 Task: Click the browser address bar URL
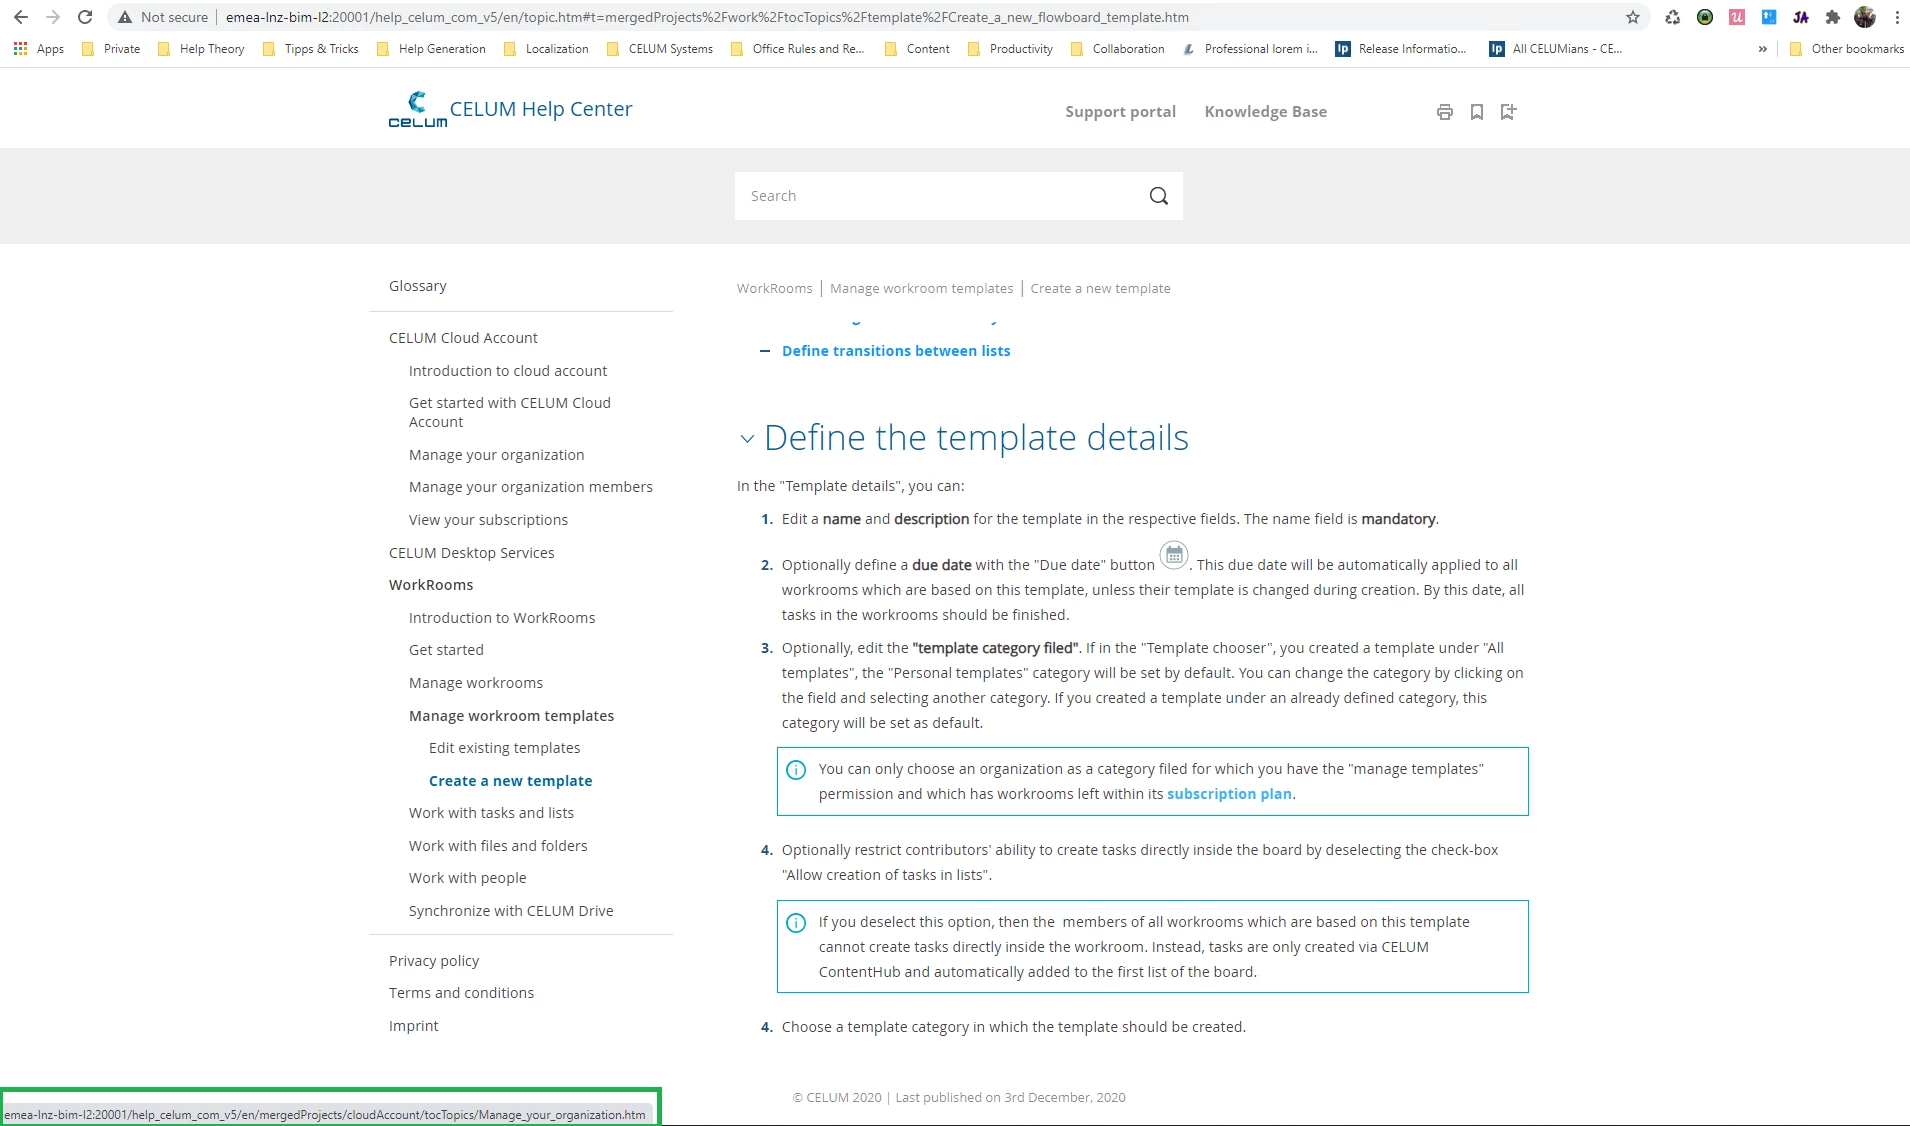click(707, 17)
